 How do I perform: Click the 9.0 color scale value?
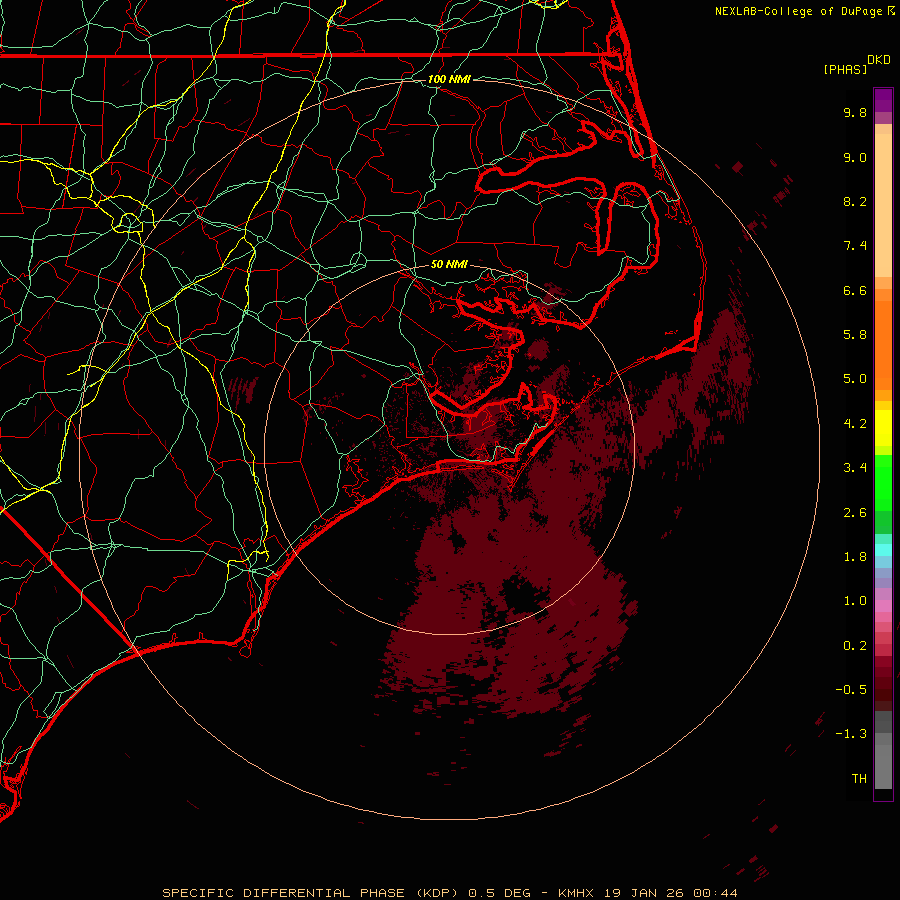[x=855, y=157]
